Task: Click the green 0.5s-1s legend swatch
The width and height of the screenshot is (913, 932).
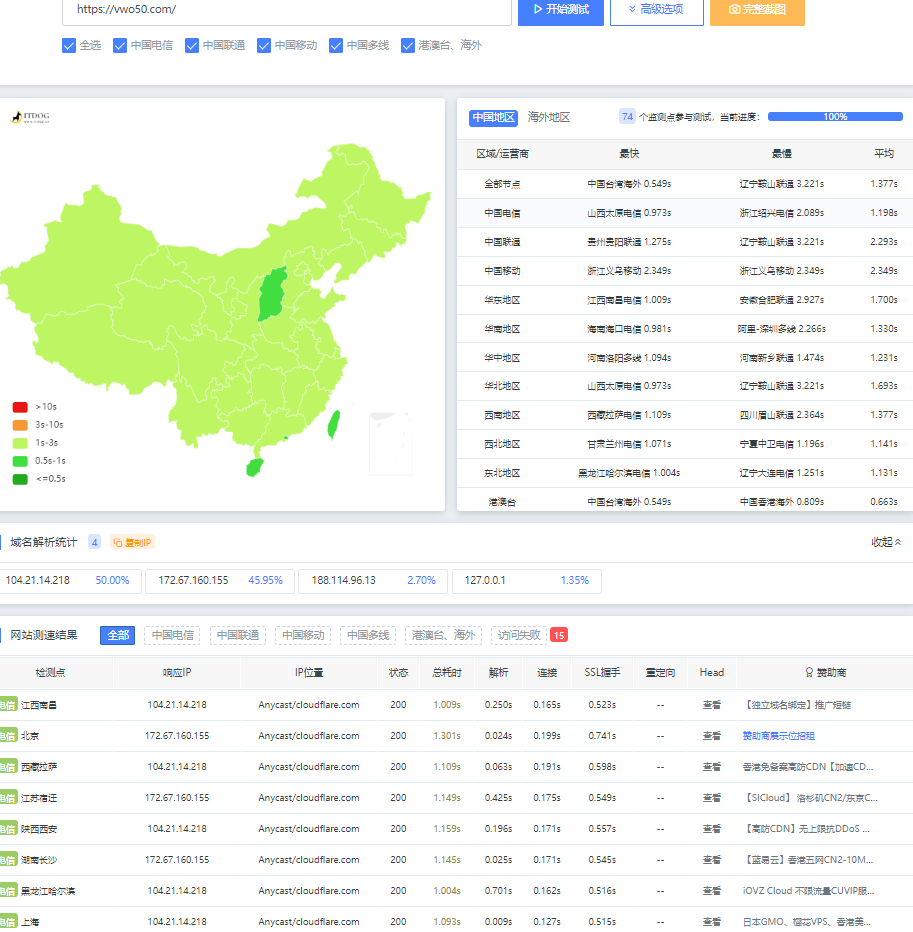Action: point(20,461)
